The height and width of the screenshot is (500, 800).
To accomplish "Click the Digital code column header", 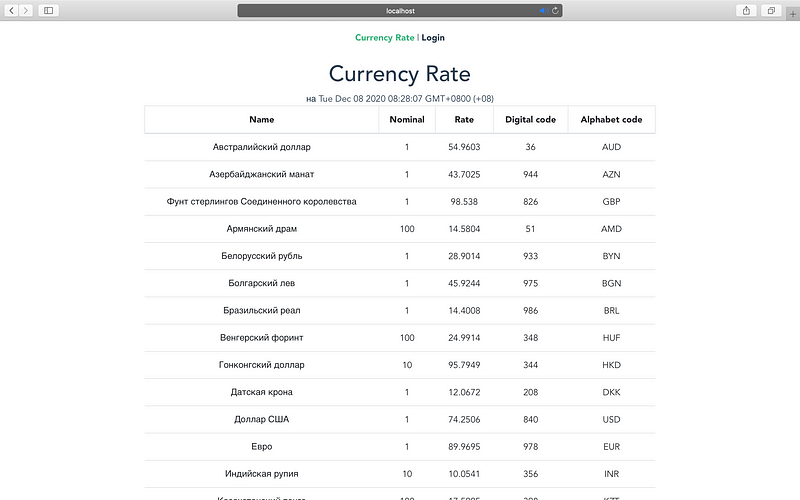I will [x=530, y=119].
